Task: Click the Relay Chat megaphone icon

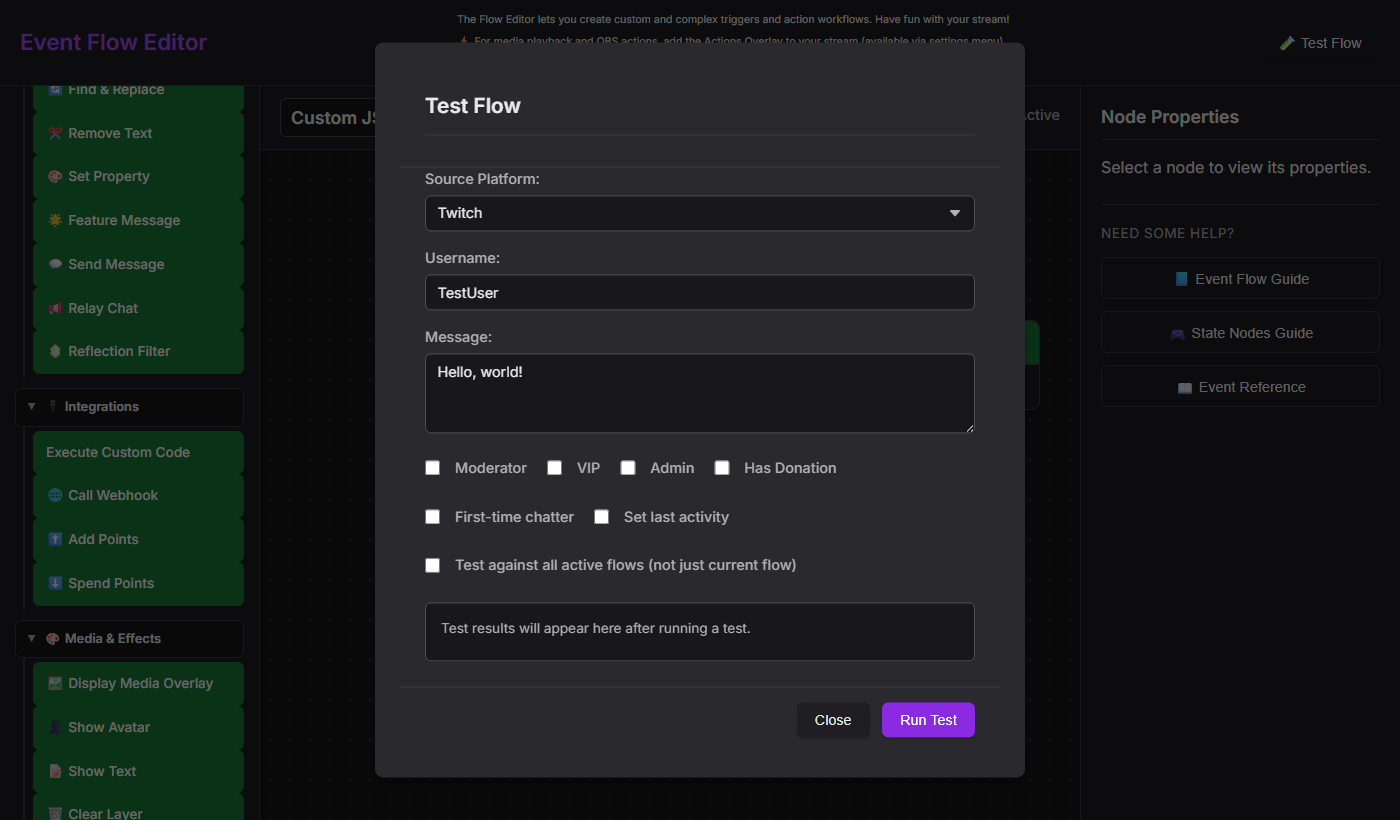Action: 55,308
